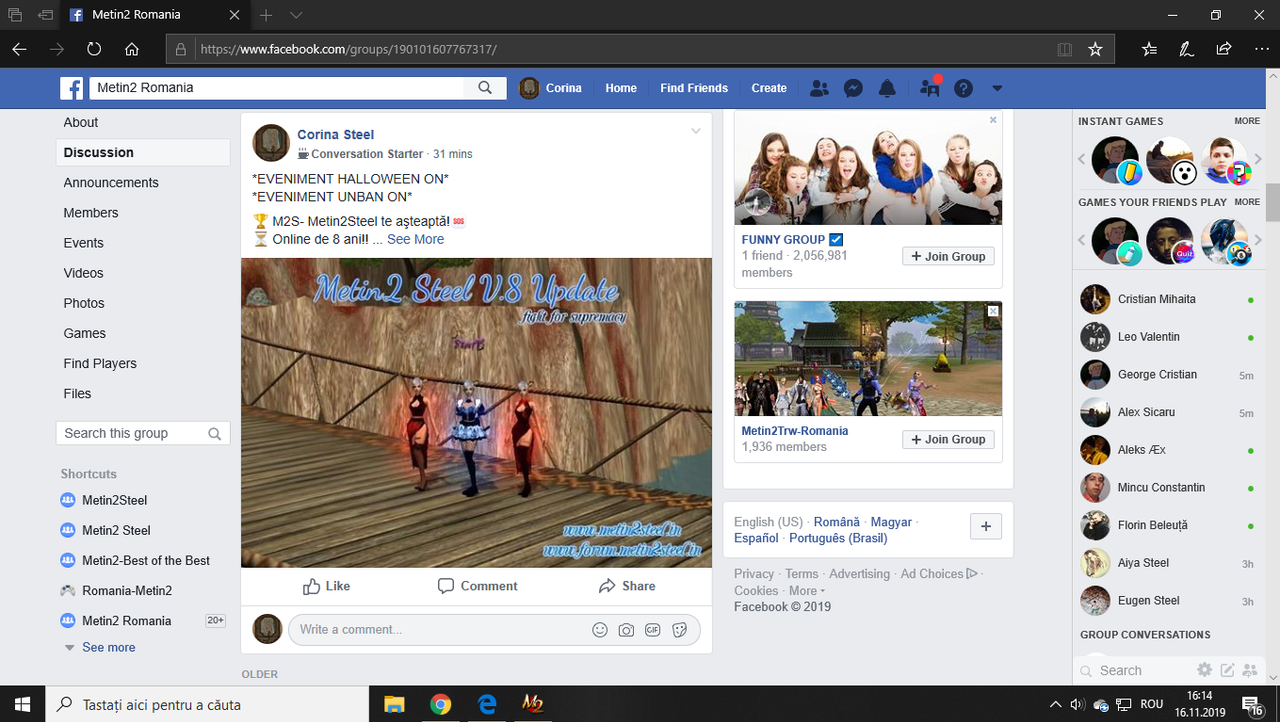Open Metin2Steel shortcut
Screen dimensions: 1280x722
point(114,500)
